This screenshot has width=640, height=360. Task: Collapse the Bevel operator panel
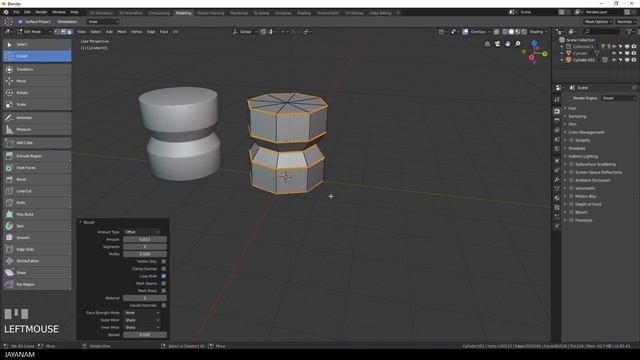(x=80, y=222)
